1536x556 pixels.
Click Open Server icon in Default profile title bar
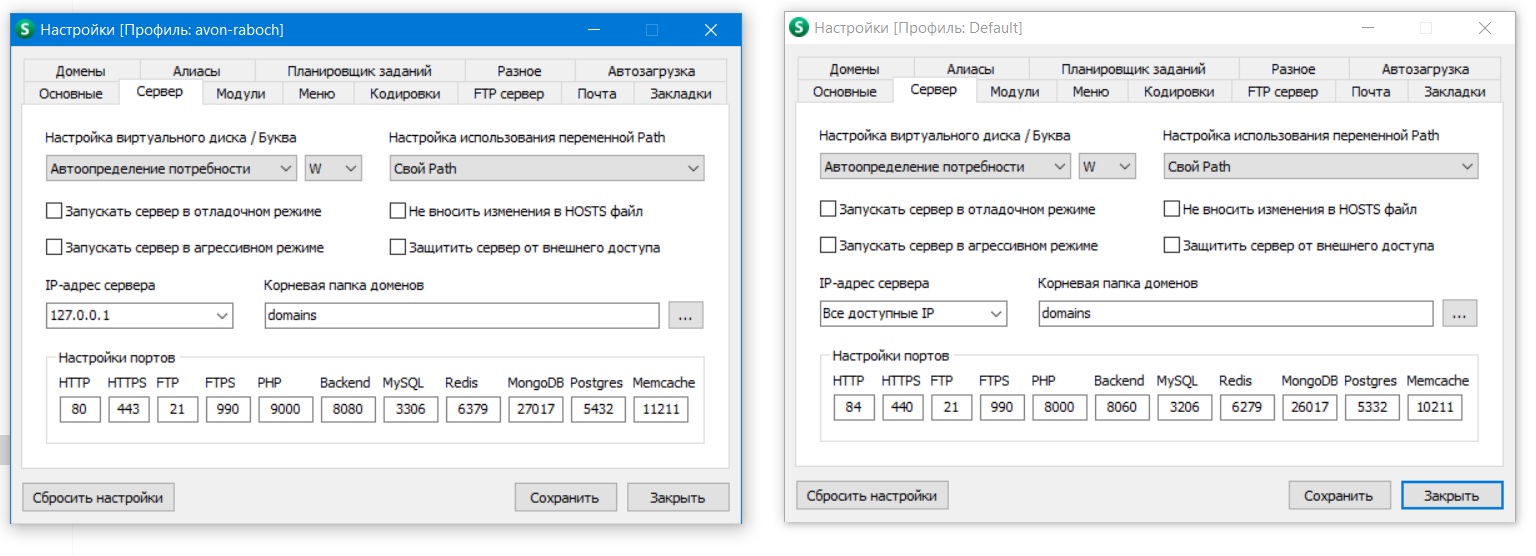(x=799, y=28)
